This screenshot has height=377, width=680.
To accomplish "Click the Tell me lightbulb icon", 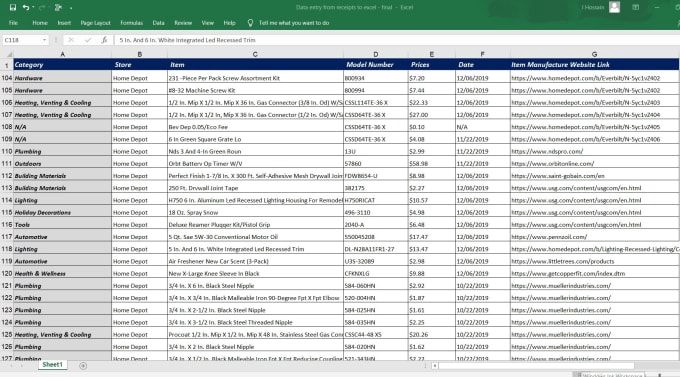I will click(250, 23).
